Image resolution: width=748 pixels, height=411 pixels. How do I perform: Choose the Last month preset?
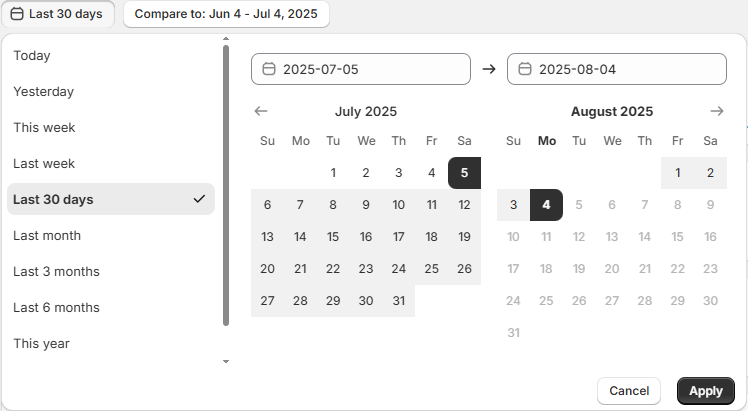47,236
